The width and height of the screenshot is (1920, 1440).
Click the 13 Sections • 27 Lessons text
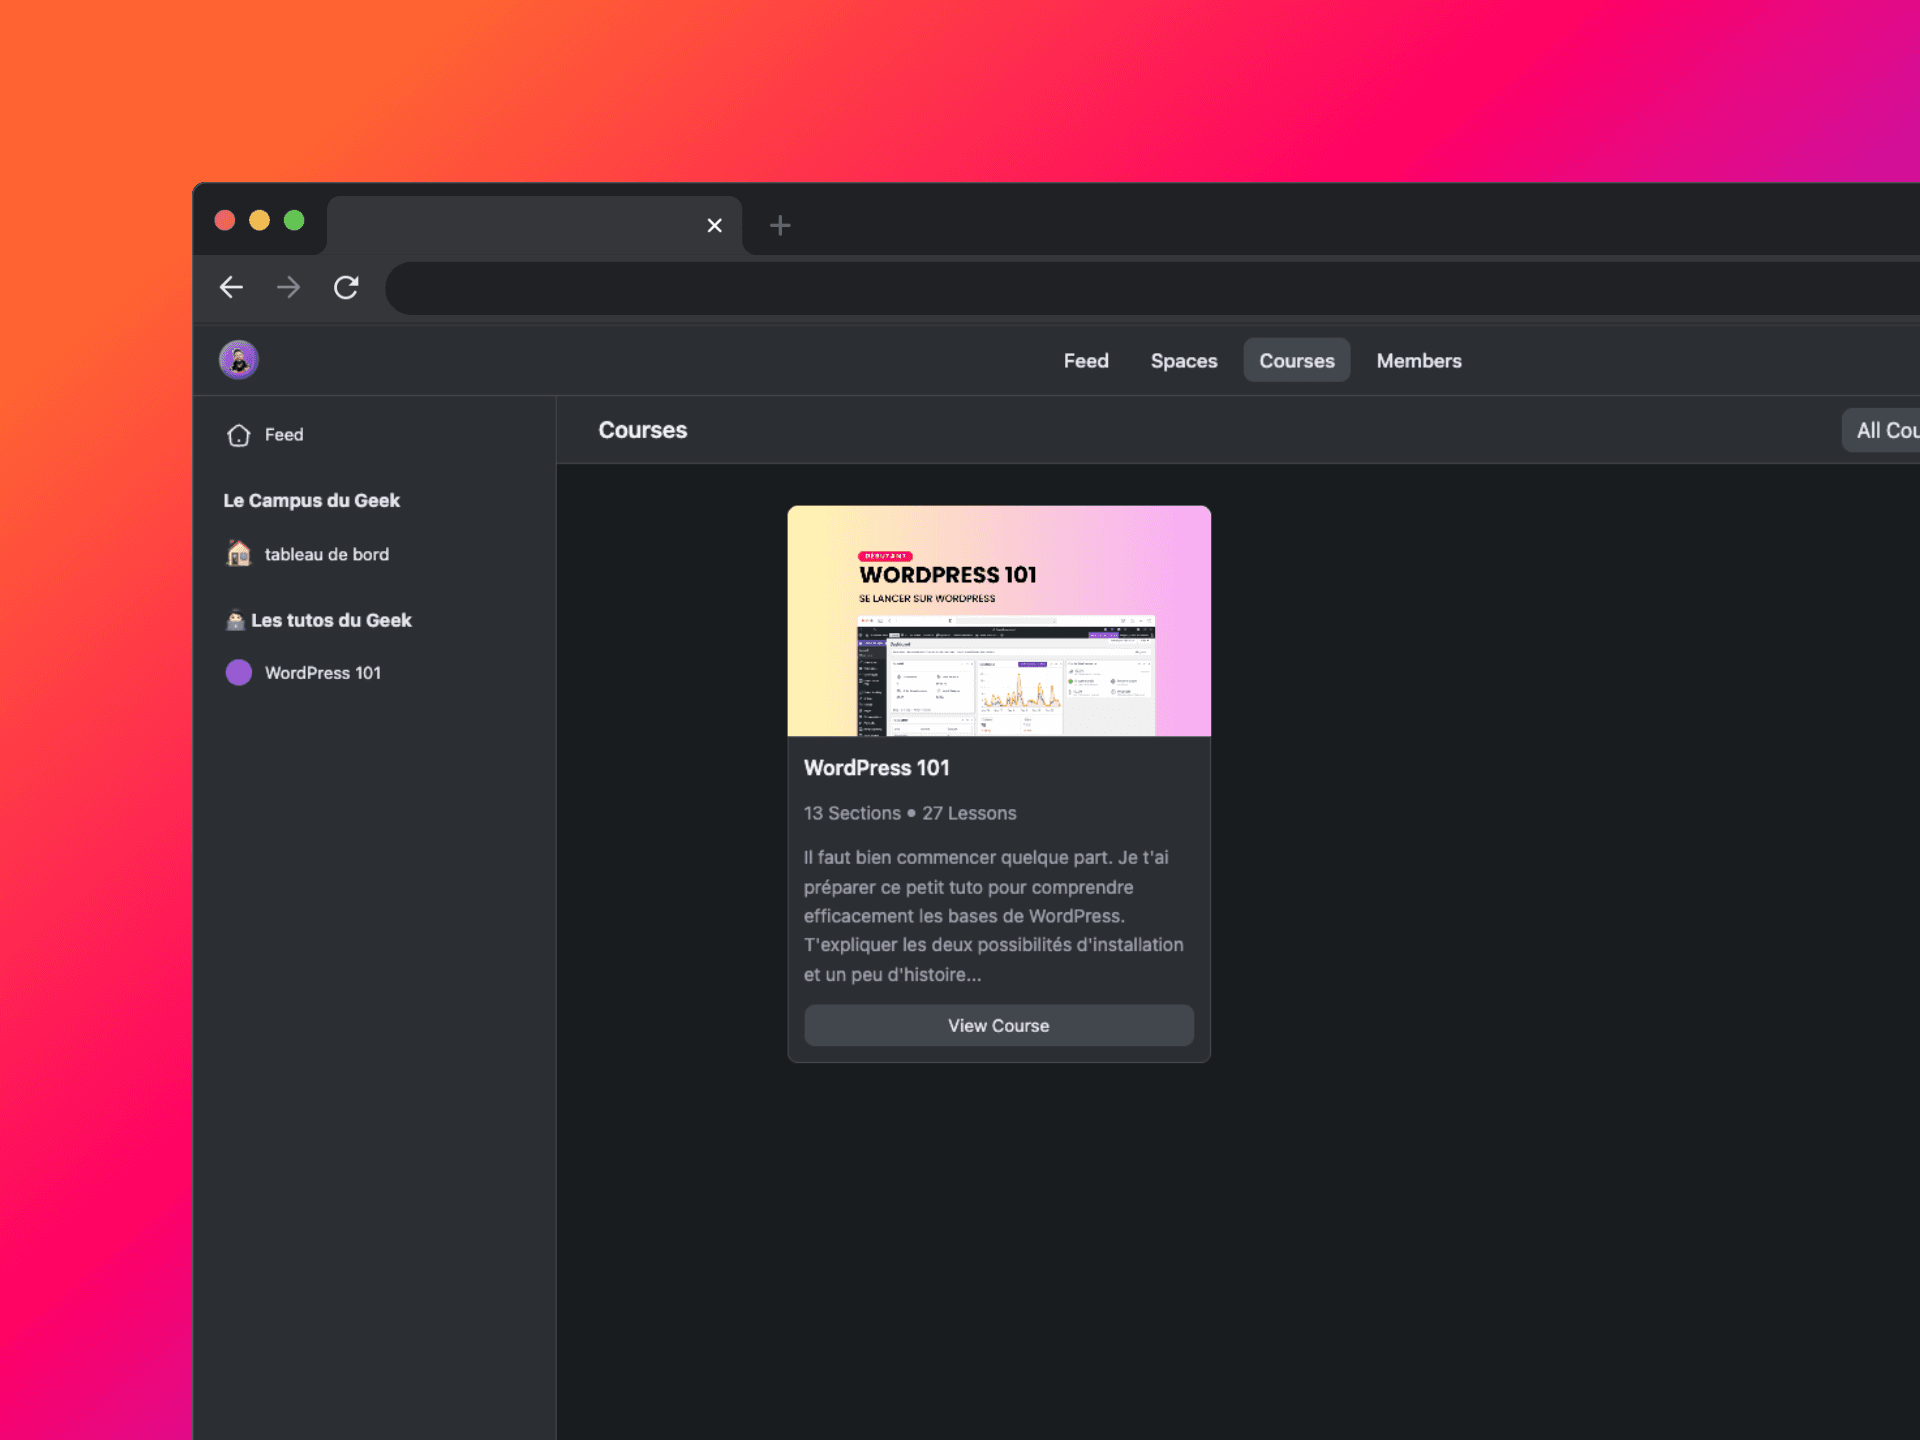[910, 813]
